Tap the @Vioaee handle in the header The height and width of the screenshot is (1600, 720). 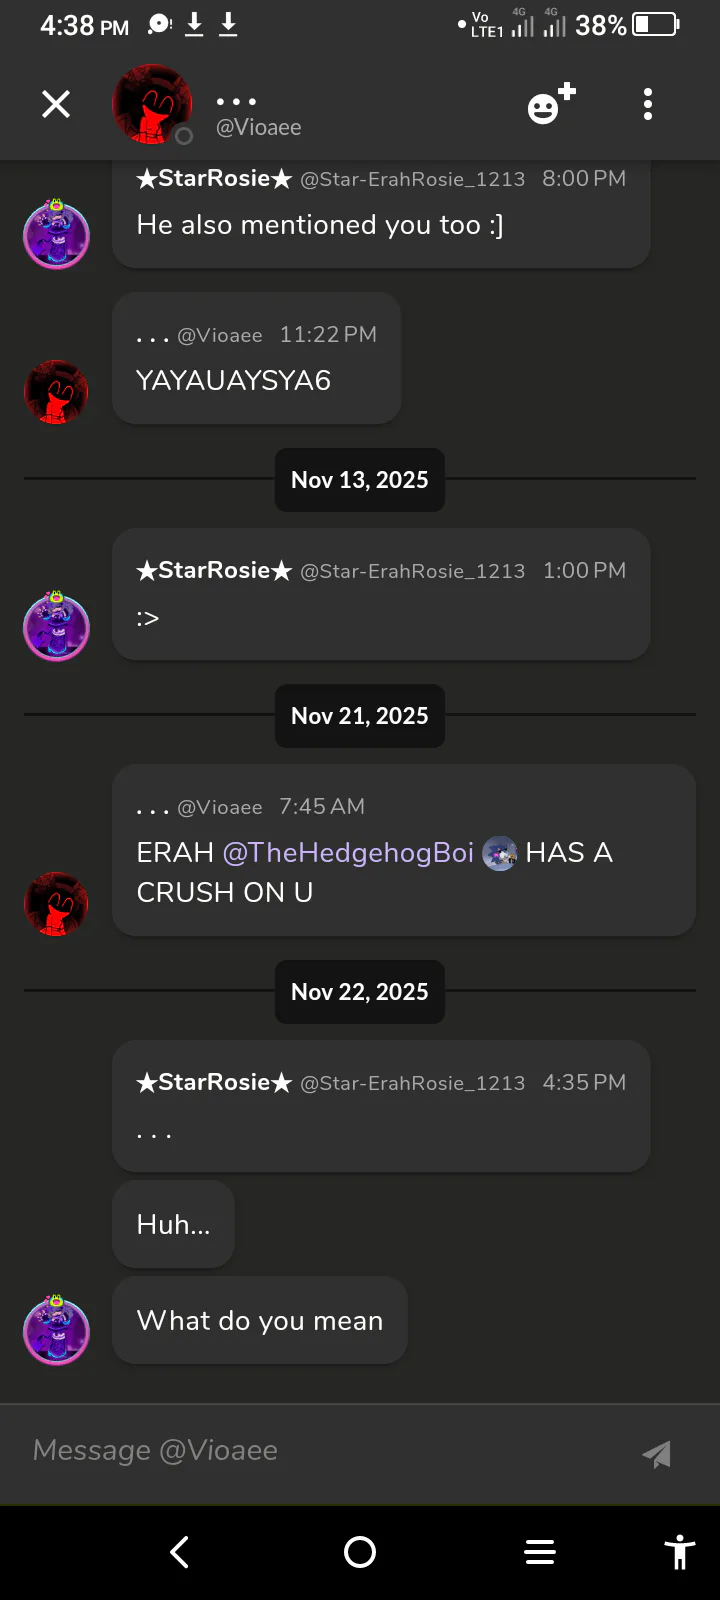pos(259,128)
